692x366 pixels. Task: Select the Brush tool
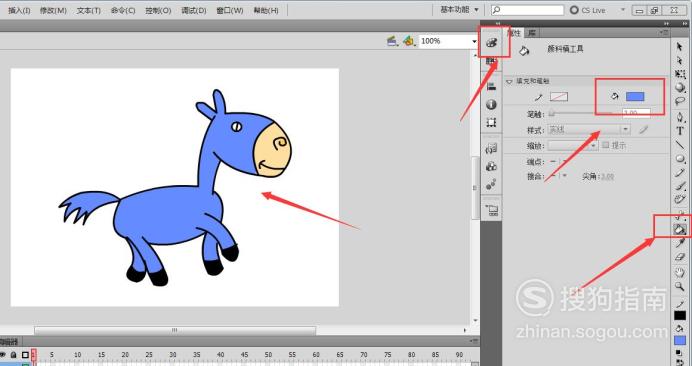click(x=680, y=186)
